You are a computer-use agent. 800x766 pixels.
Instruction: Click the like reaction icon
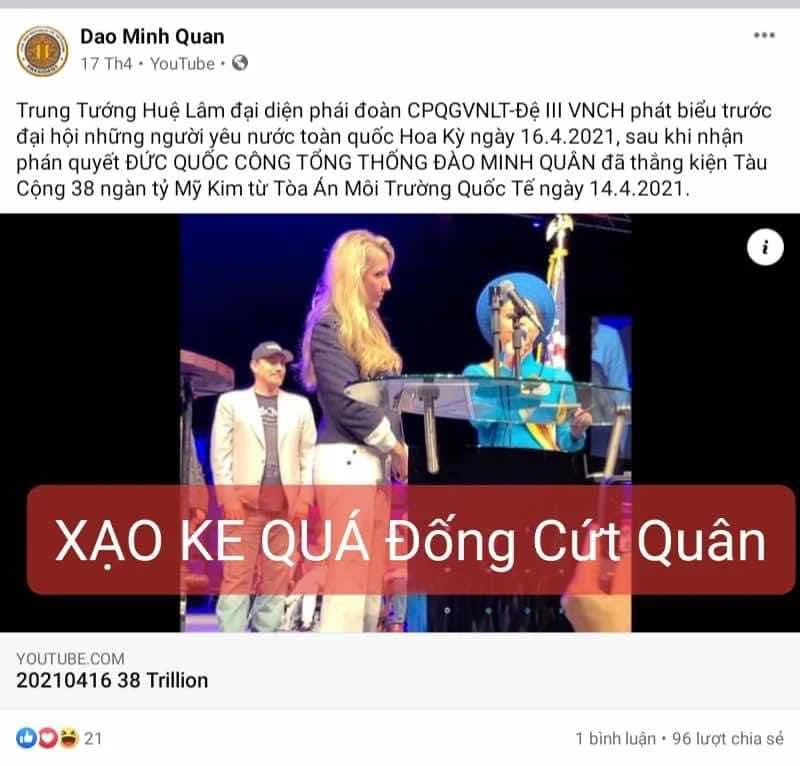pyautogui.click(x=26, y=738)
